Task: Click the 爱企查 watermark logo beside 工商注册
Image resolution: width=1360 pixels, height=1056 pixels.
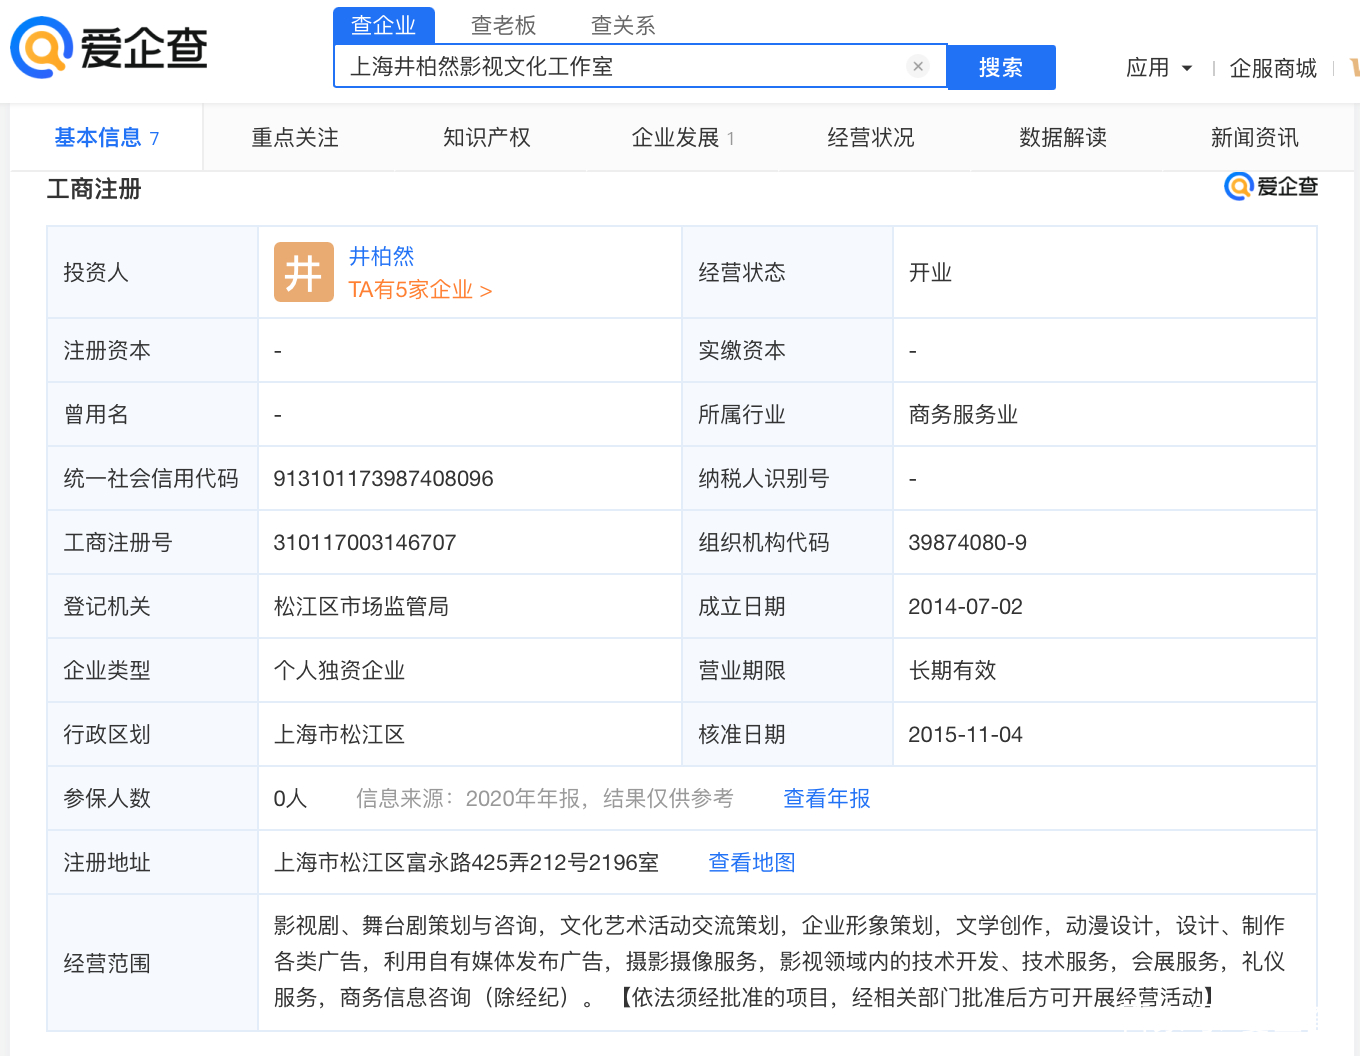Action: pos(1271,187)
